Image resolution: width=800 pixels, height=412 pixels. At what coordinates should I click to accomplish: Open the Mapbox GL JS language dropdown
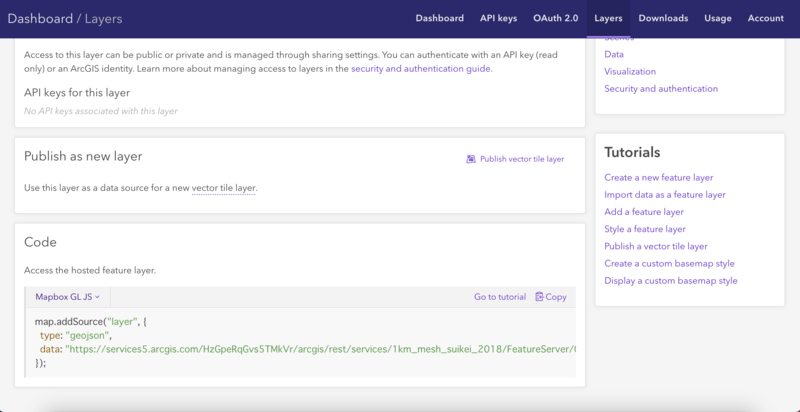67,297
